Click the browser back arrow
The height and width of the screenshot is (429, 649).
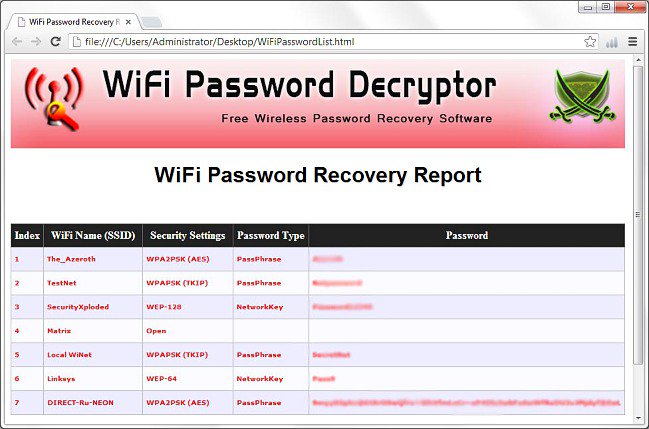click(16, 42)
